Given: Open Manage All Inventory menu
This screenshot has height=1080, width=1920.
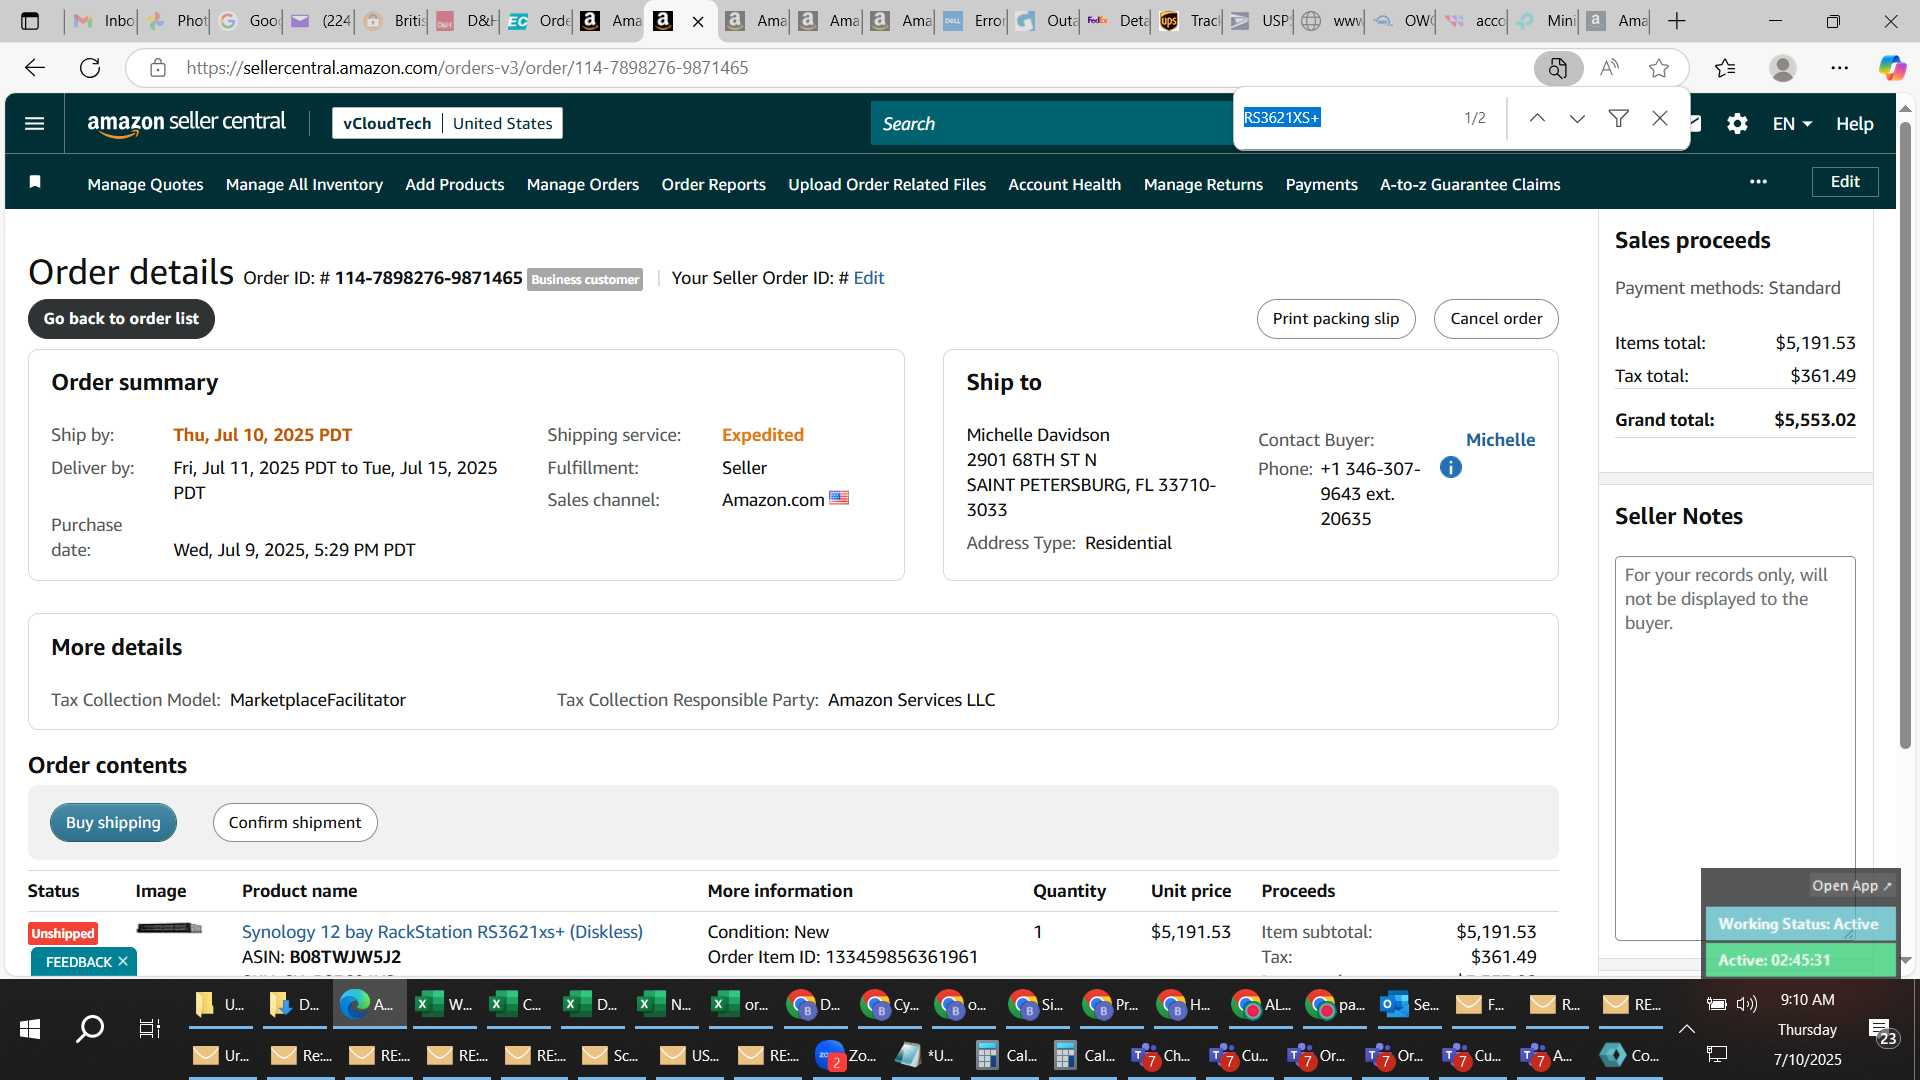Looking at the screenshot, I should [304, 184].
